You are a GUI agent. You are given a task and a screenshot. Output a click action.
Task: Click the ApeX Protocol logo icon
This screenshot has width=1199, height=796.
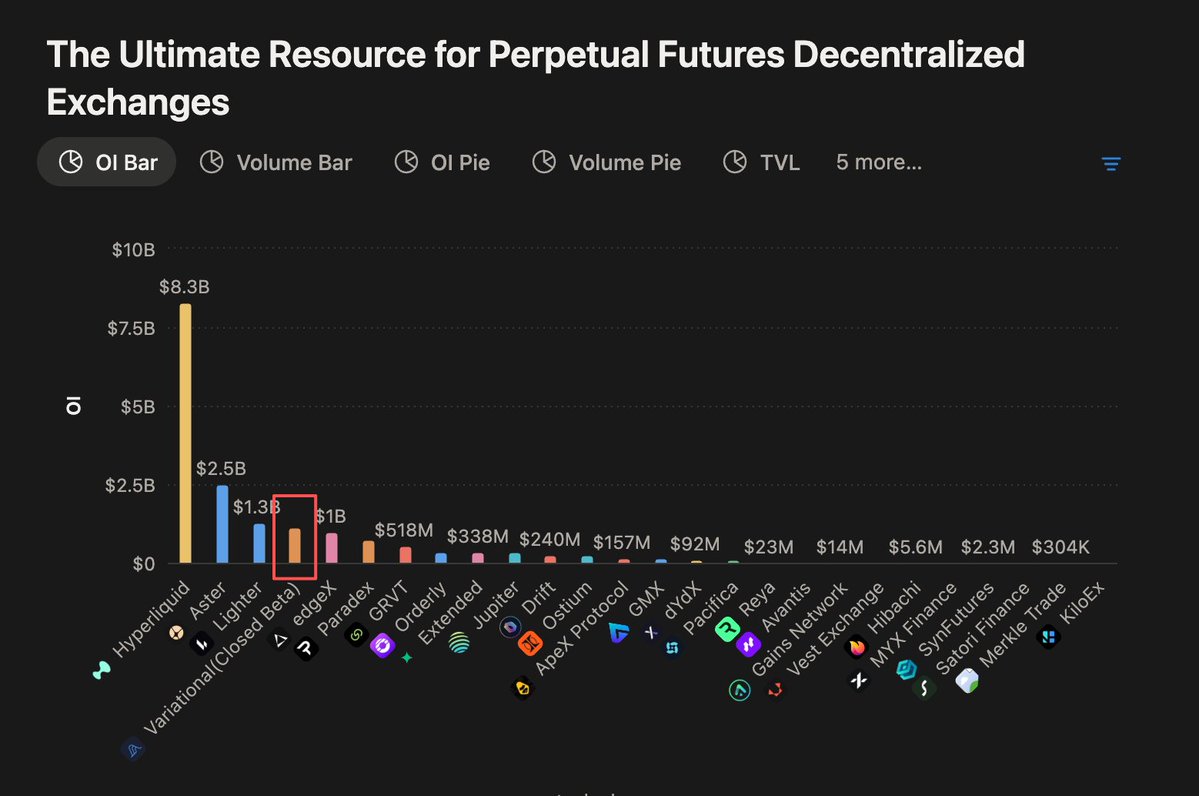pos(521,687)
